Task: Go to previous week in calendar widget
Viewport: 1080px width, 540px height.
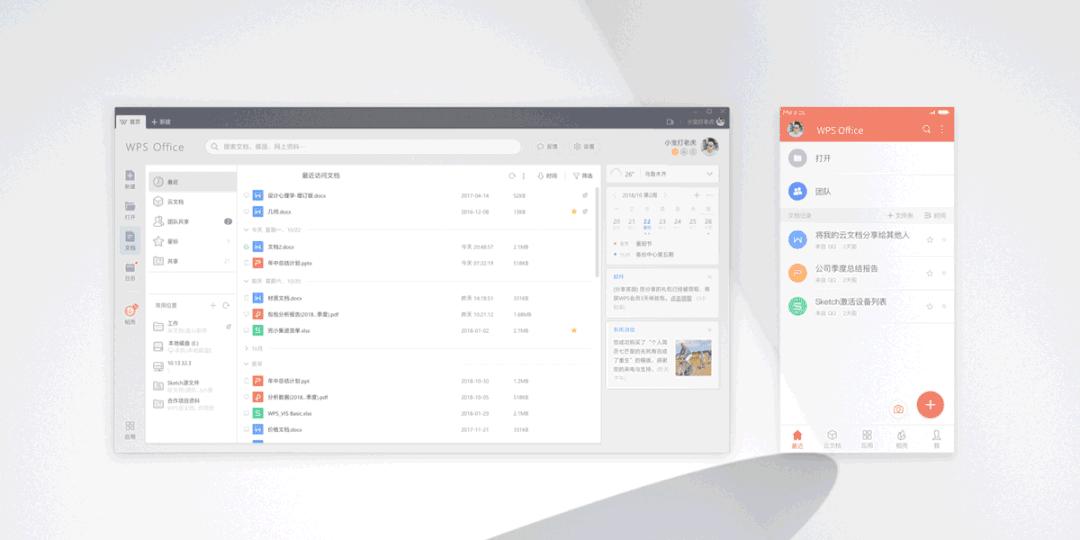Action: pos(616,195)
